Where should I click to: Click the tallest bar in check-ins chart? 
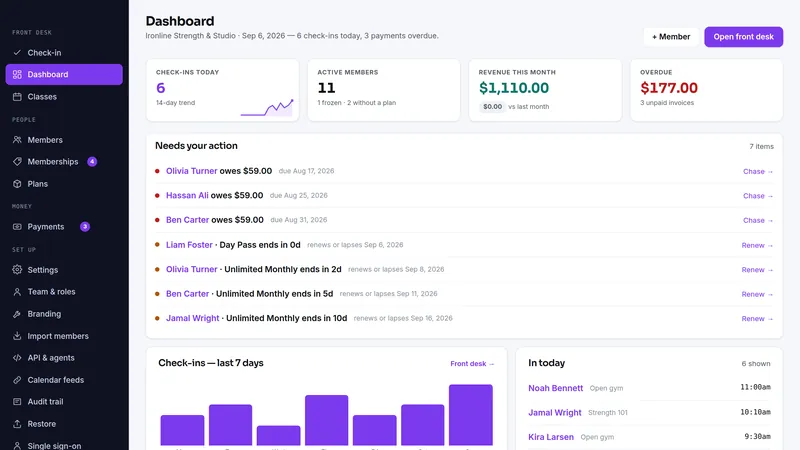coord(471,415)
